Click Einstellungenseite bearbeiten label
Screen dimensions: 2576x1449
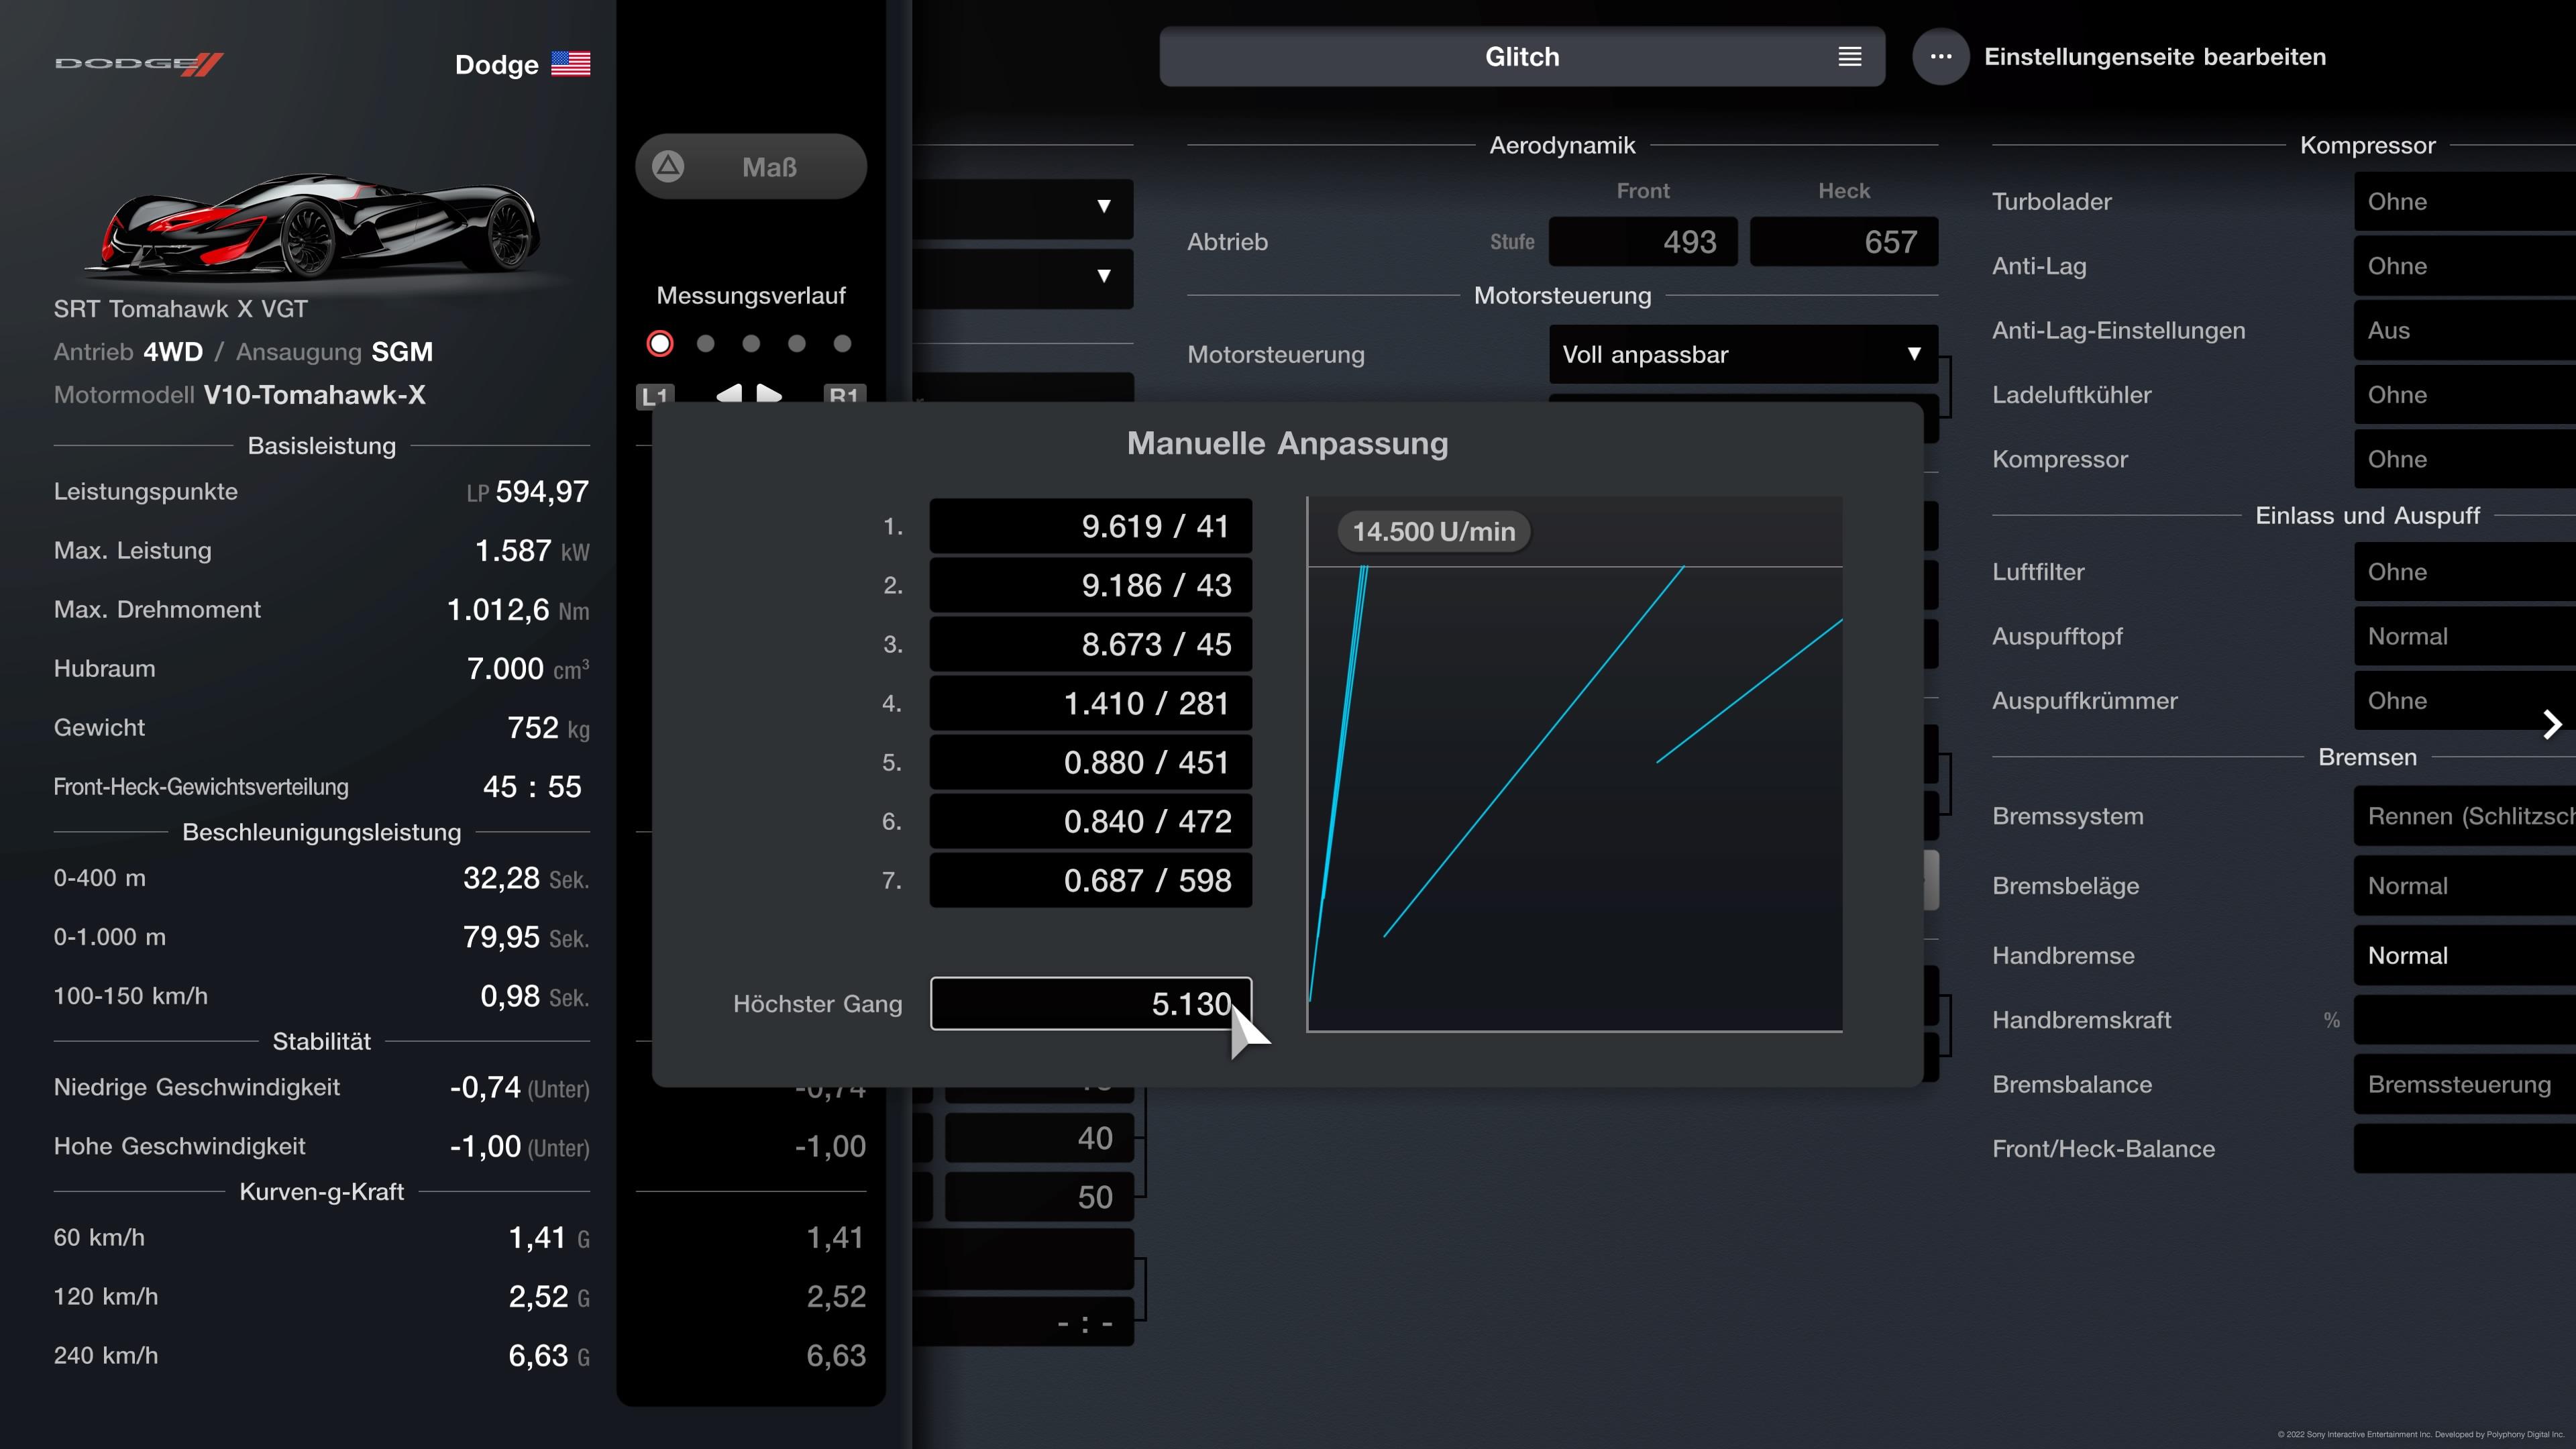[x=2154, y=57]
